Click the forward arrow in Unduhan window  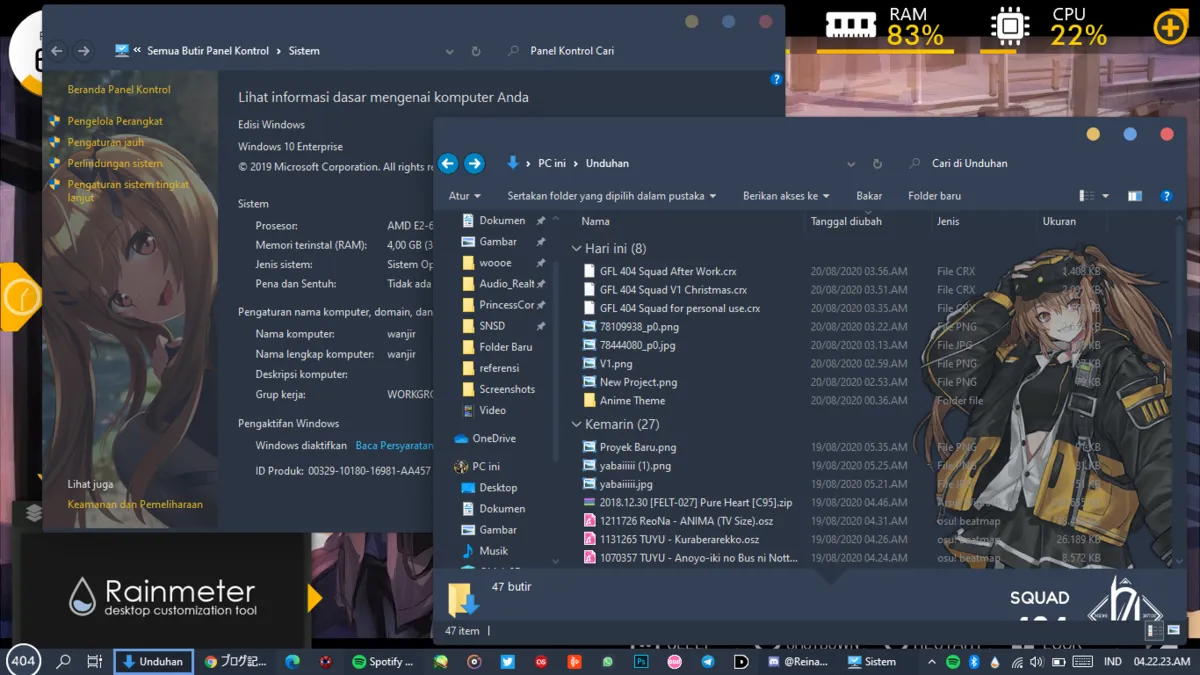click(474, 163)
